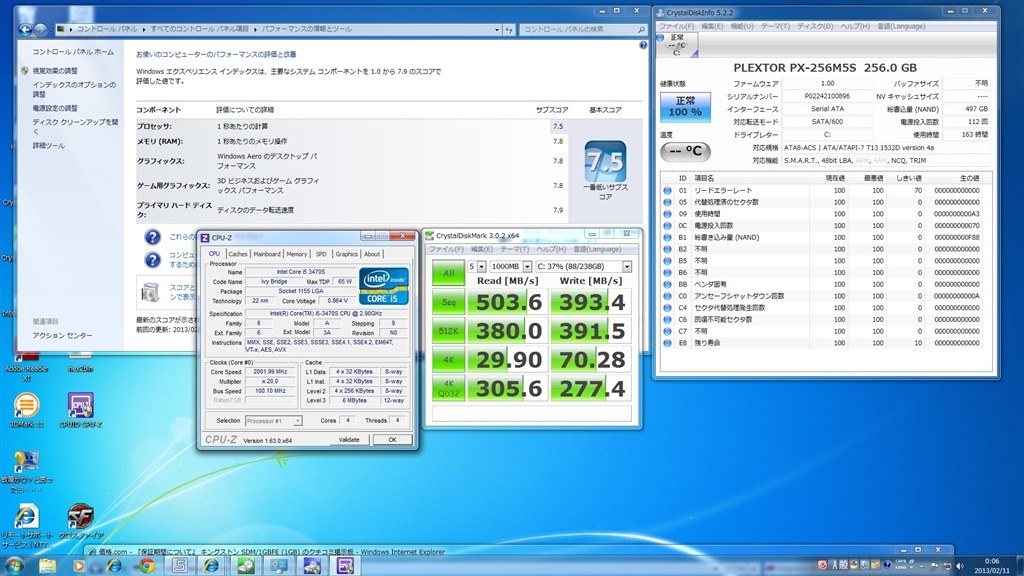Click the Validate button in CPU-Z
Screen dimensions: 1024x576
coord(349,440)
